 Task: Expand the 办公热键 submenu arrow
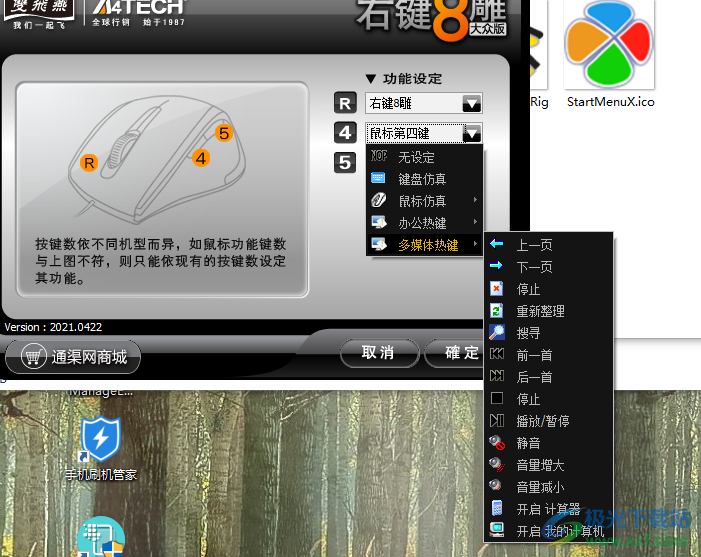coord(475,222)
